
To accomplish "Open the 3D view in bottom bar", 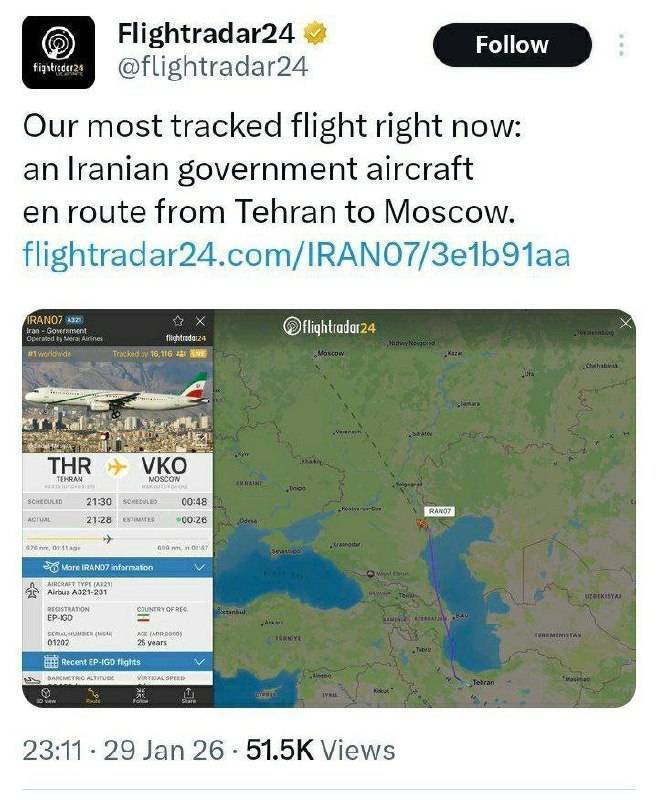I will (44, 695).
